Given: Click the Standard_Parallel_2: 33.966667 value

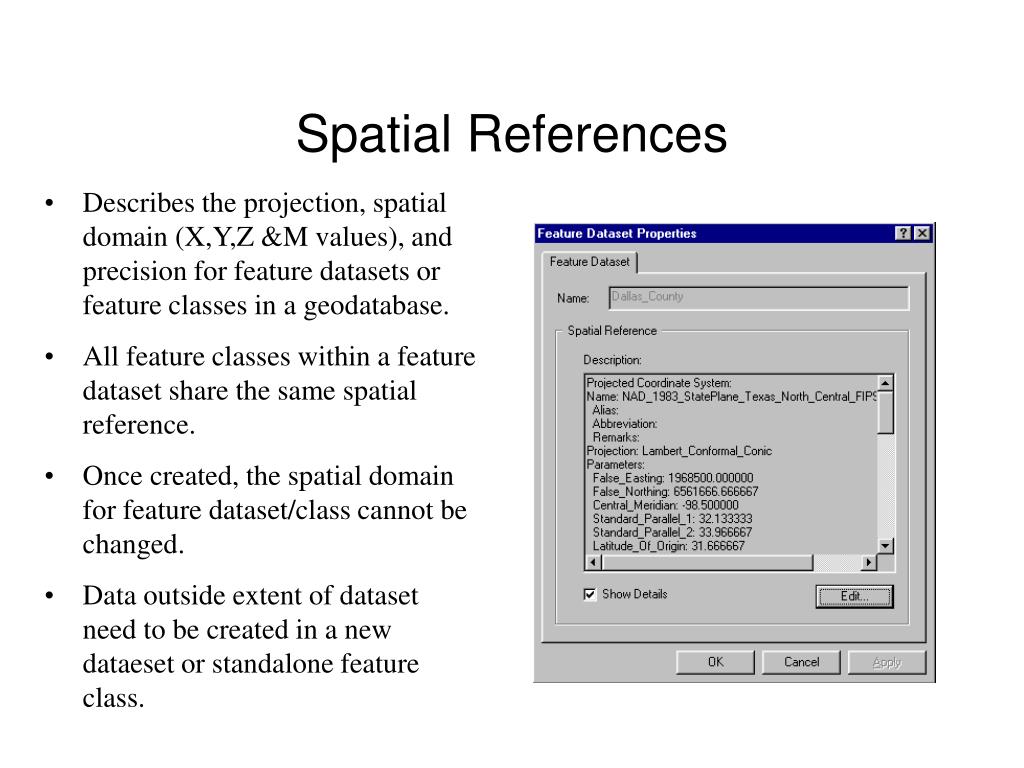Looking at the screenshot, I should click(673, 533).
